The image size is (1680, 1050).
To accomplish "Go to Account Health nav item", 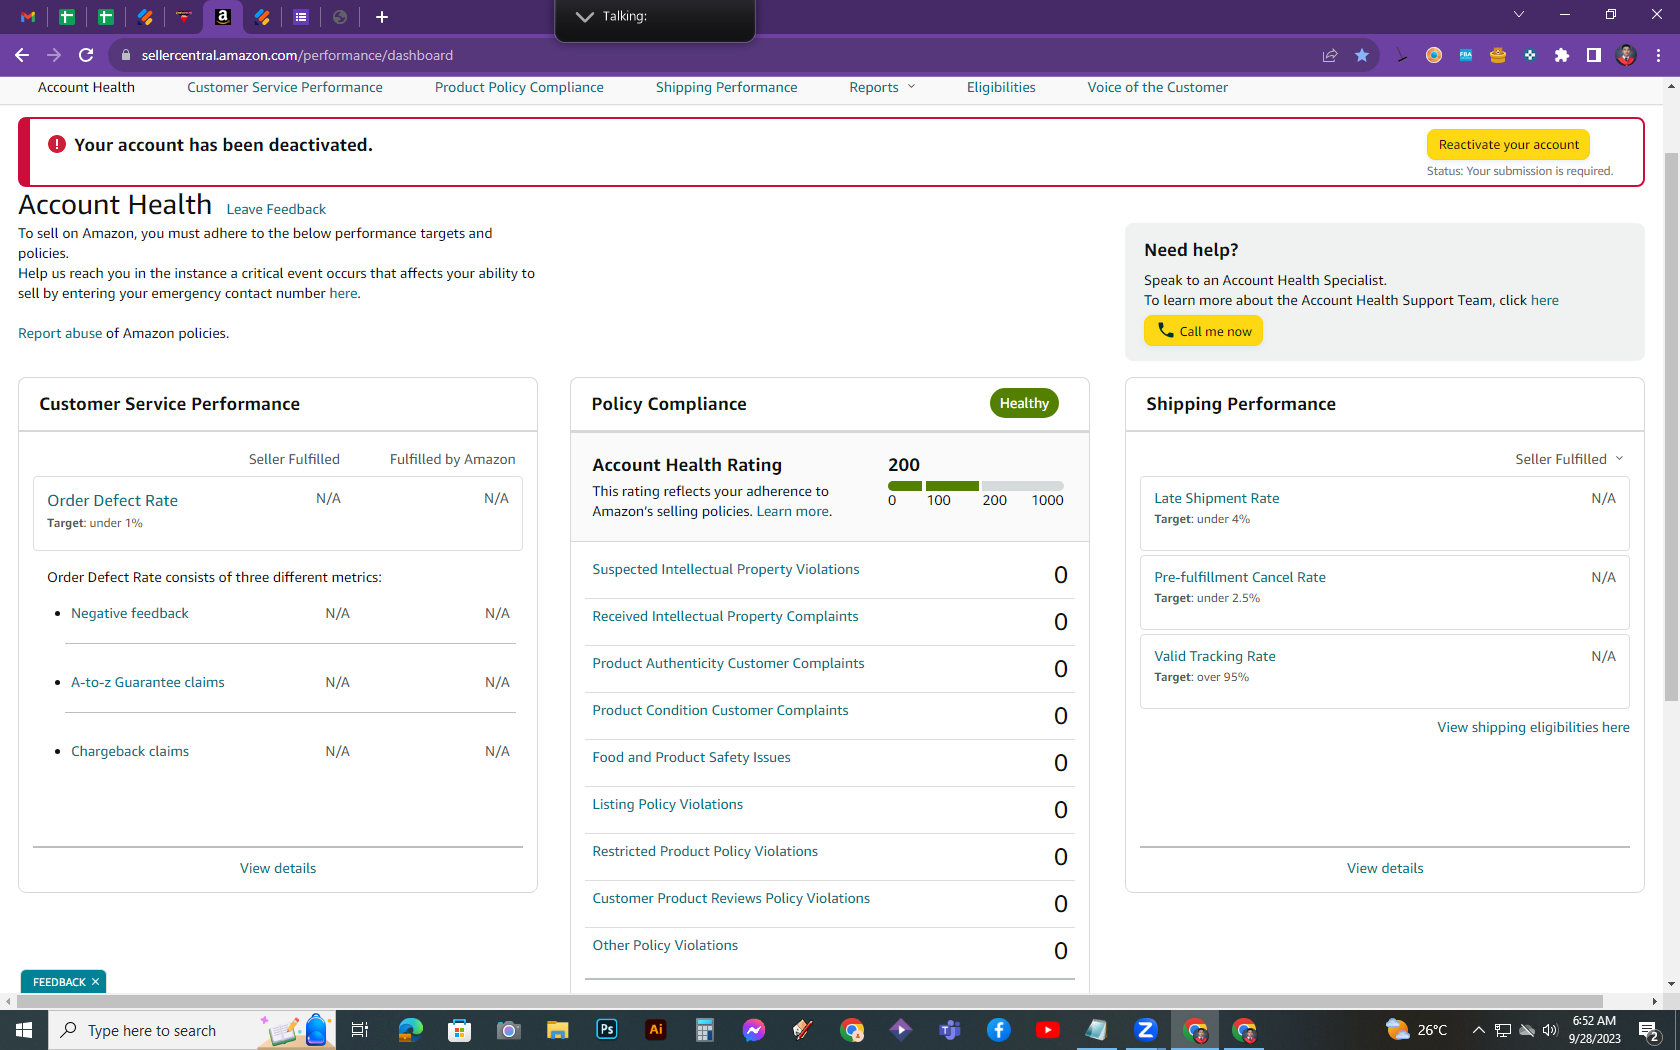I will point(86,87).
